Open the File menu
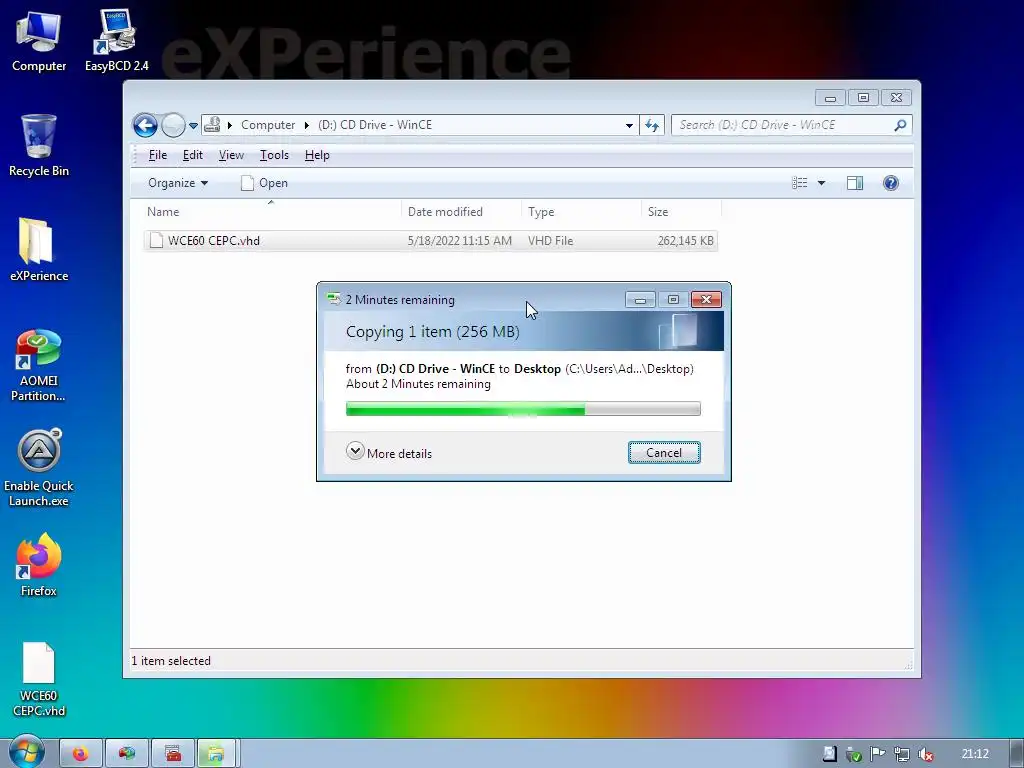1024x768 pixels. pos(157,155)
